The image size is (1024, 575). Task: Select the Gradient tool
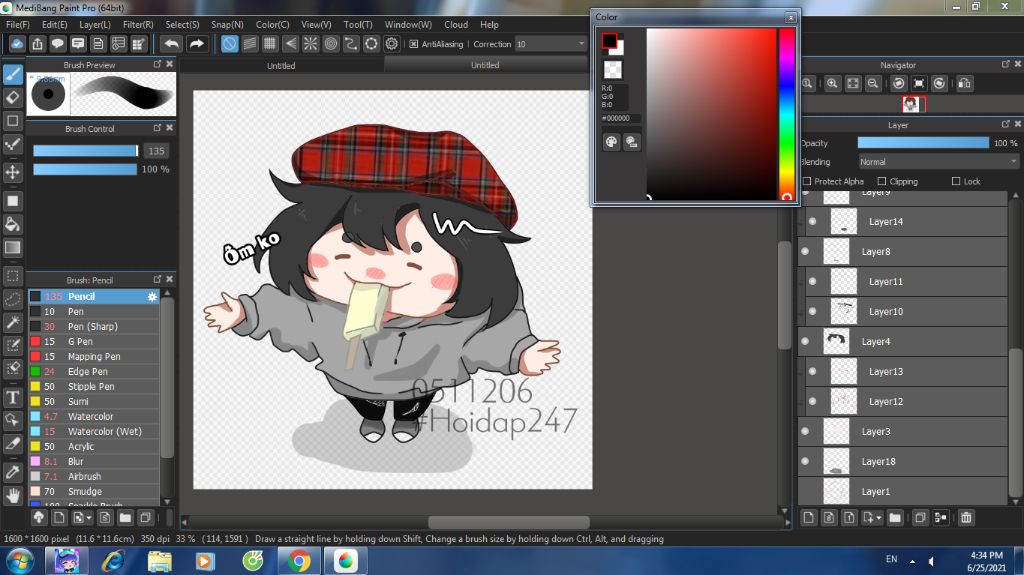(12, 248)
